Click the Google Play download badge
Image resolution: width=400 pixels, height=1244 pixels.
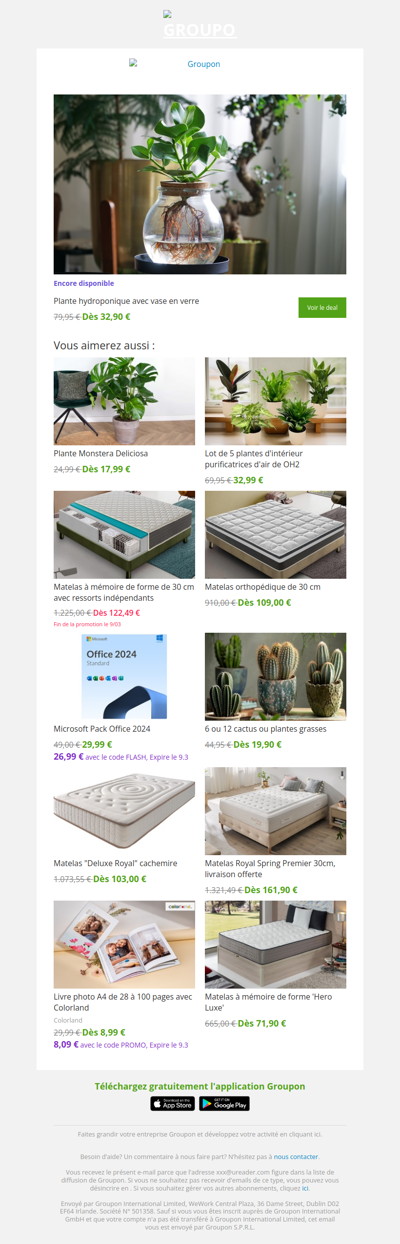click(224, 1104)
